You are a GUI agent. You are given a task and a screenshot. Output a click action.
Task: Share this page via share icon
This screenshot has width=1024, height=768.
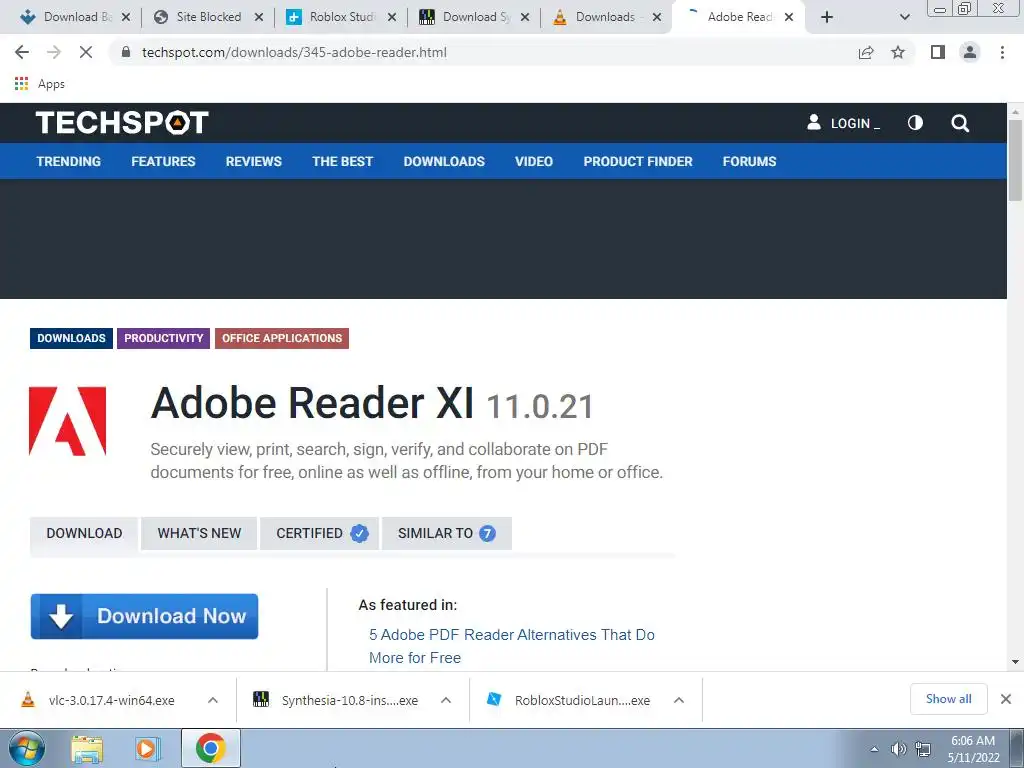866,52
